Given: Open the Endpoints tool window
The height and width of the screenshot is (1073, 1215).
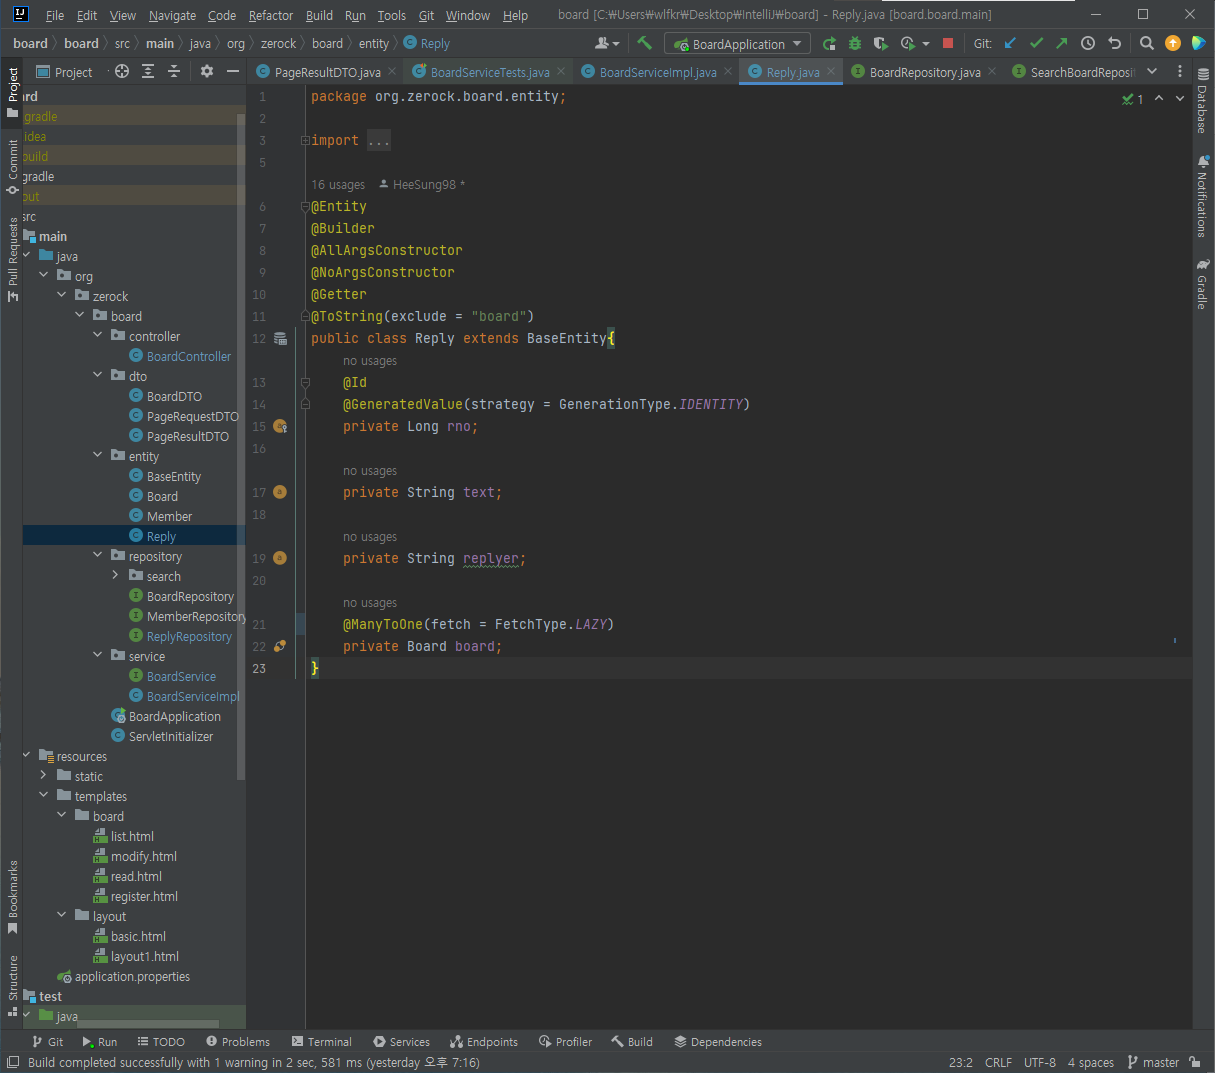Looking at the screenshot, I should 484,1041.
